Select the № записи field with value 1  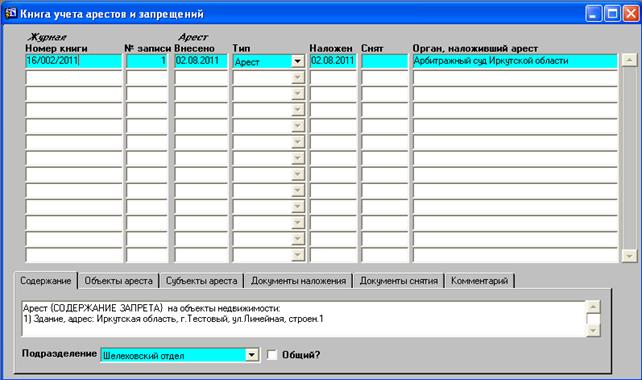click(147, 61)
